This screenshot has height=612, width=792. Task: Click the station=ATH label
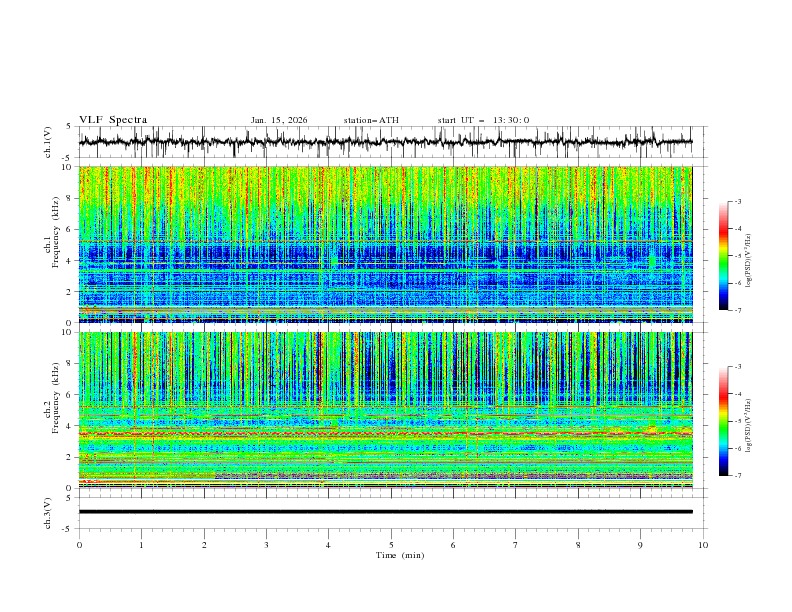point(371,120)
